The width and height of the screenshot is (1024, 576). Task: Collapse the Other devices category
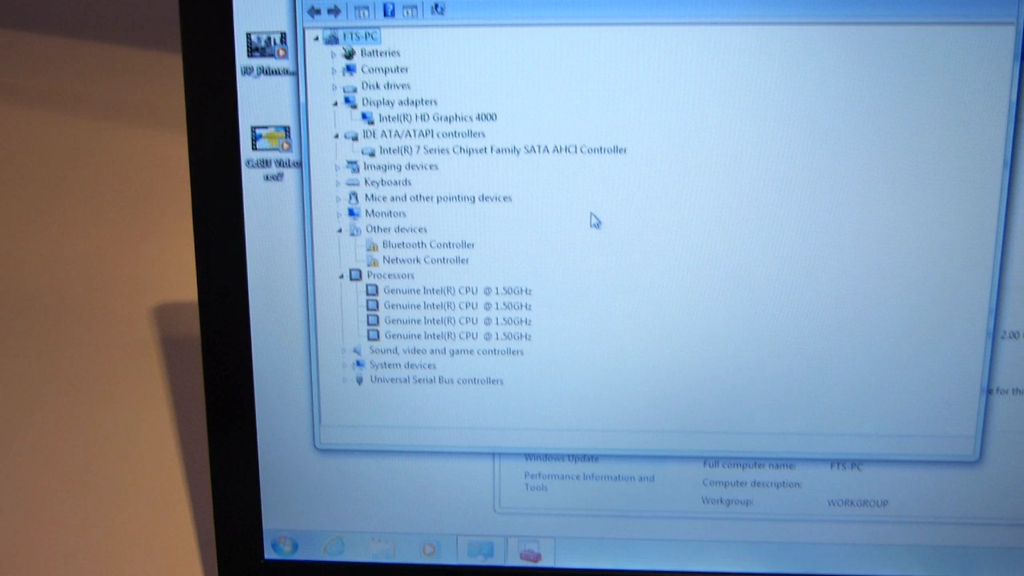pos(340,230)
